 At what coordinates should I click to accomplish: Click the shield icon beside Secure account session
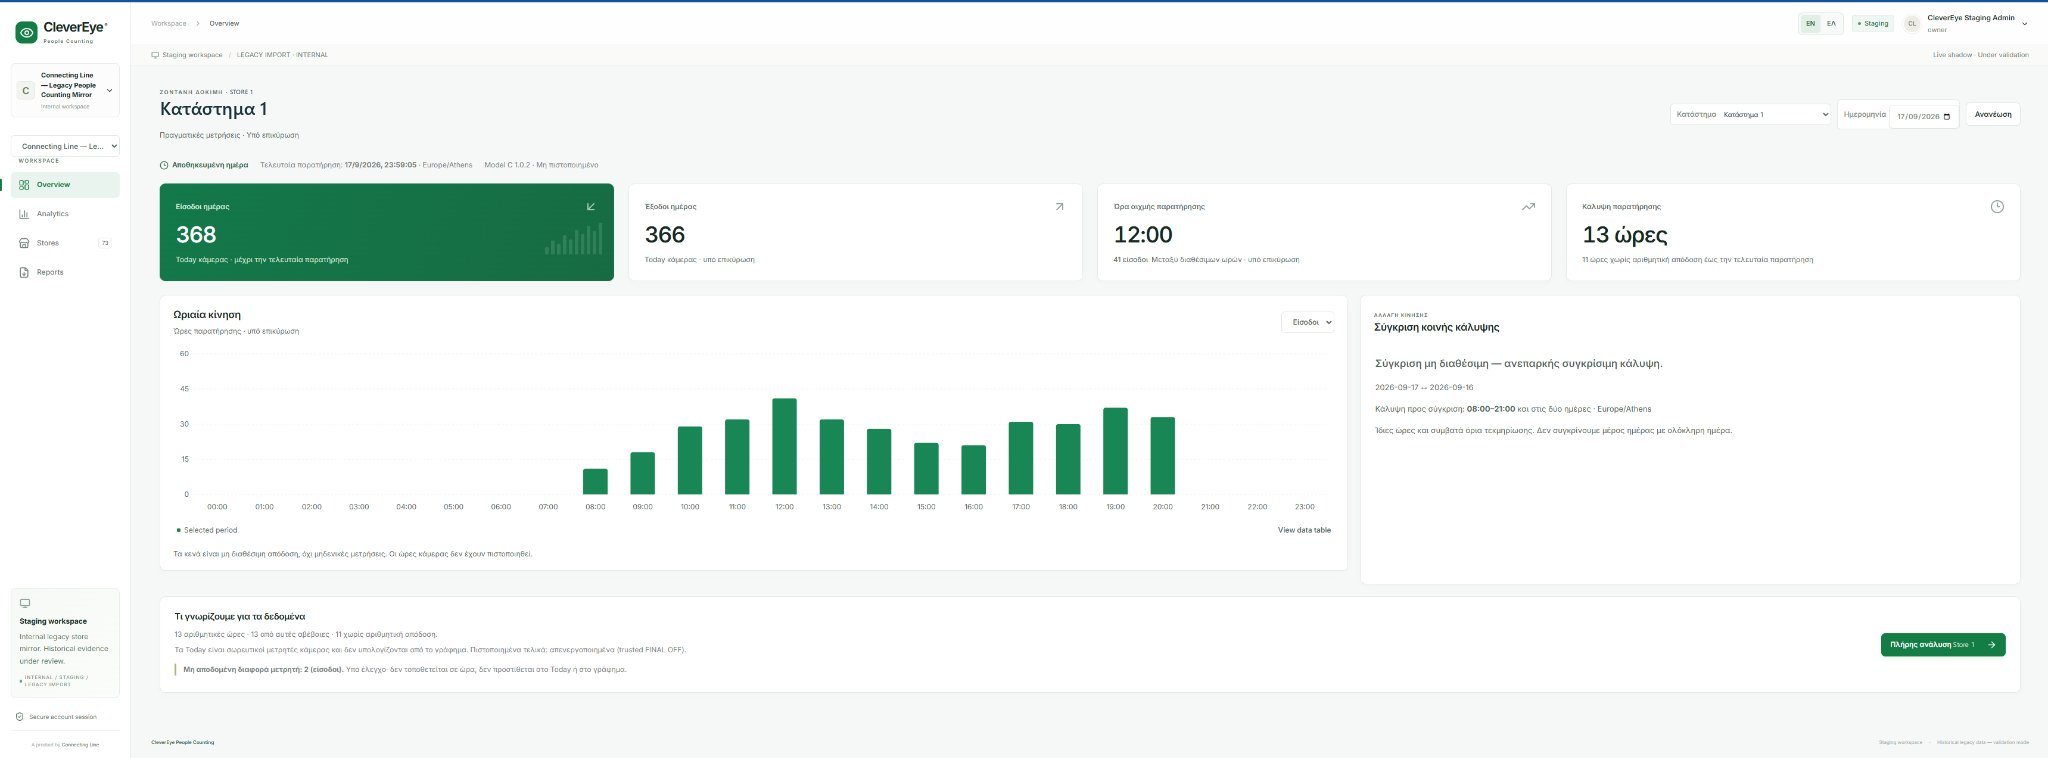coord(20,717)
